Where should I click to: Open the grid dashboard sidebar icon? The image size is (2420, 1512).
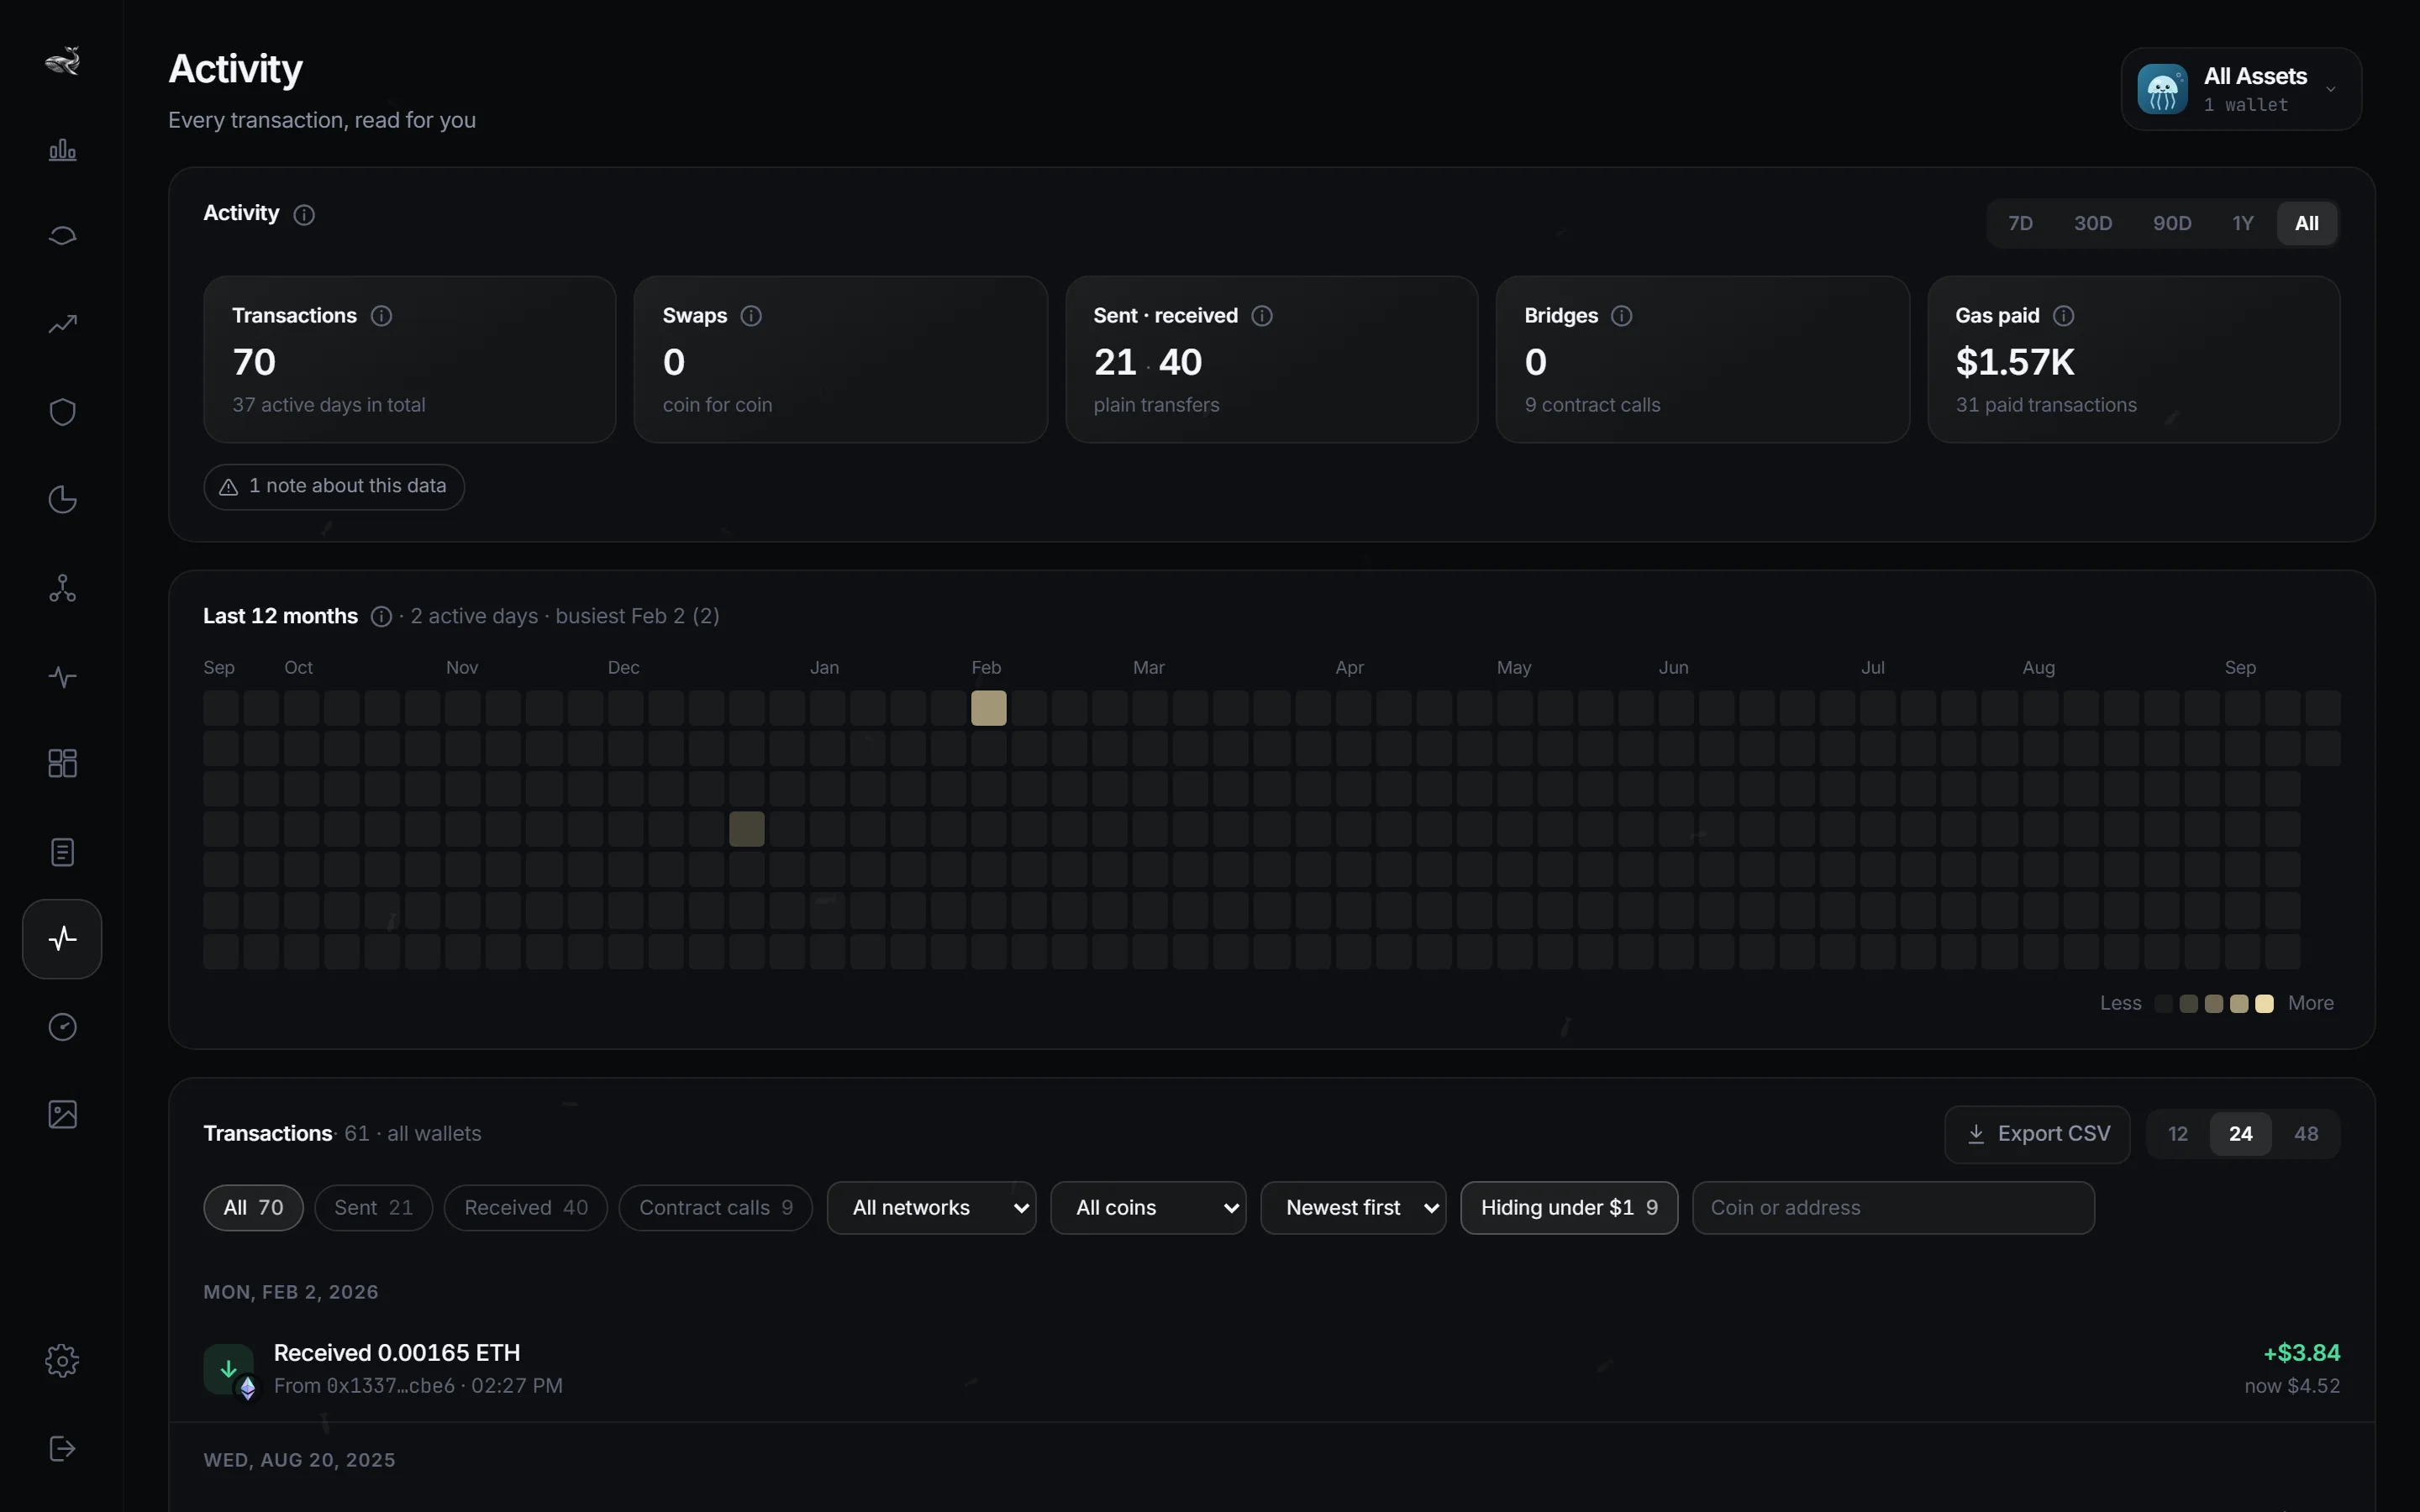pos(62,764)
